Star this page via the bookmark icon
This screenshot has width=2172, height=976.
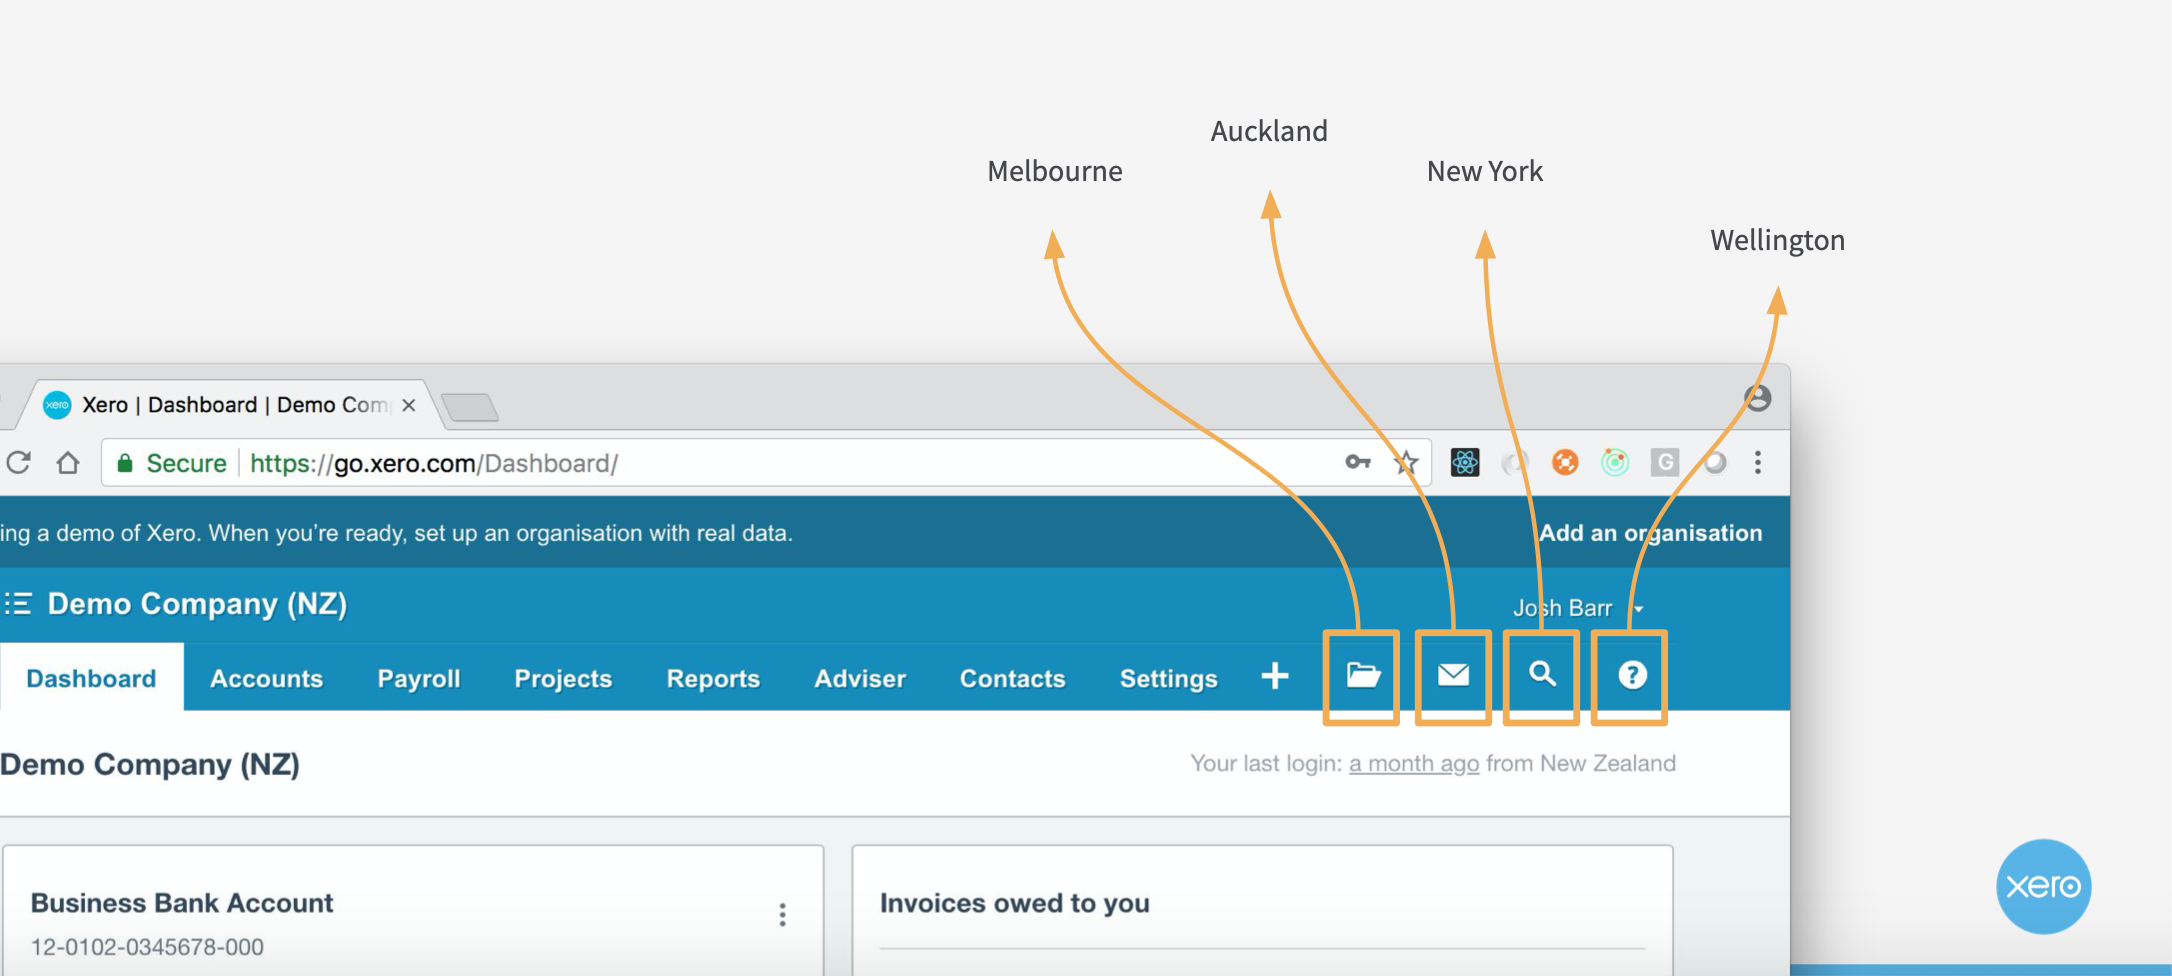[x=1405, y=462]
